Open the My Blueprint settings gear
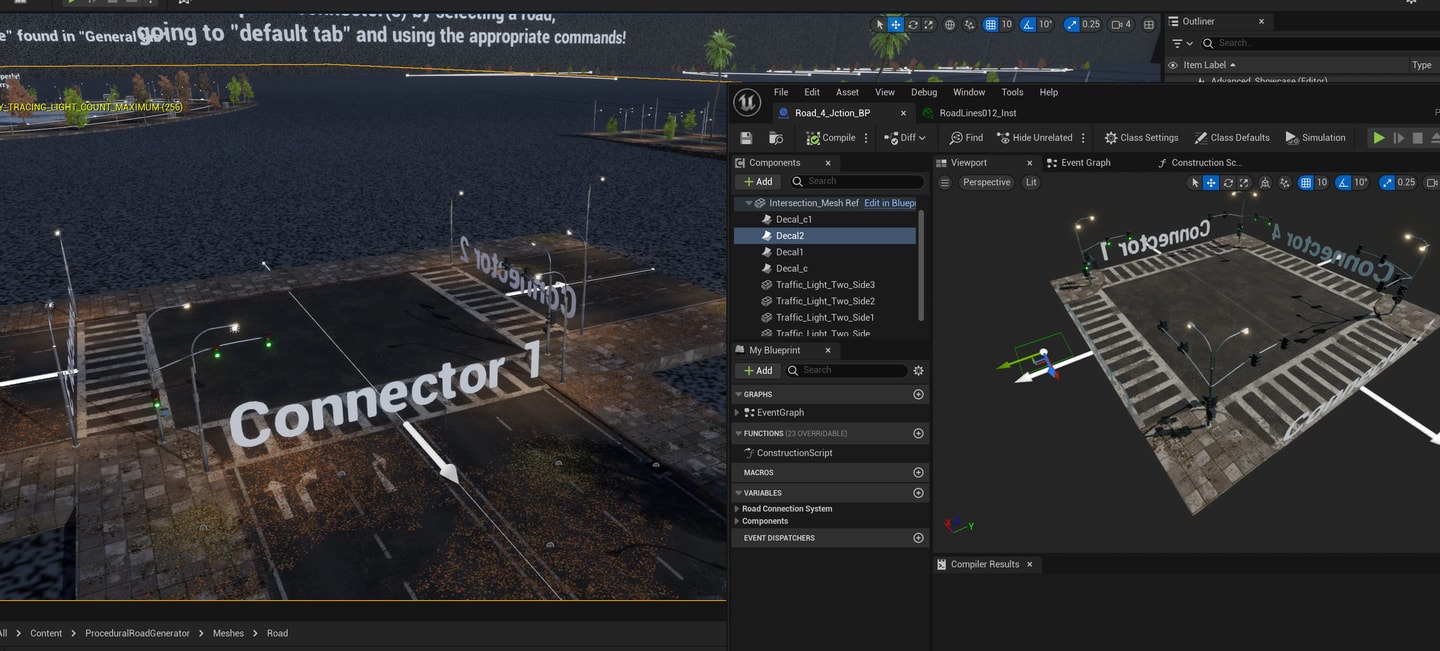Viewport: 1440px width, 651px height. pos(918,370)
